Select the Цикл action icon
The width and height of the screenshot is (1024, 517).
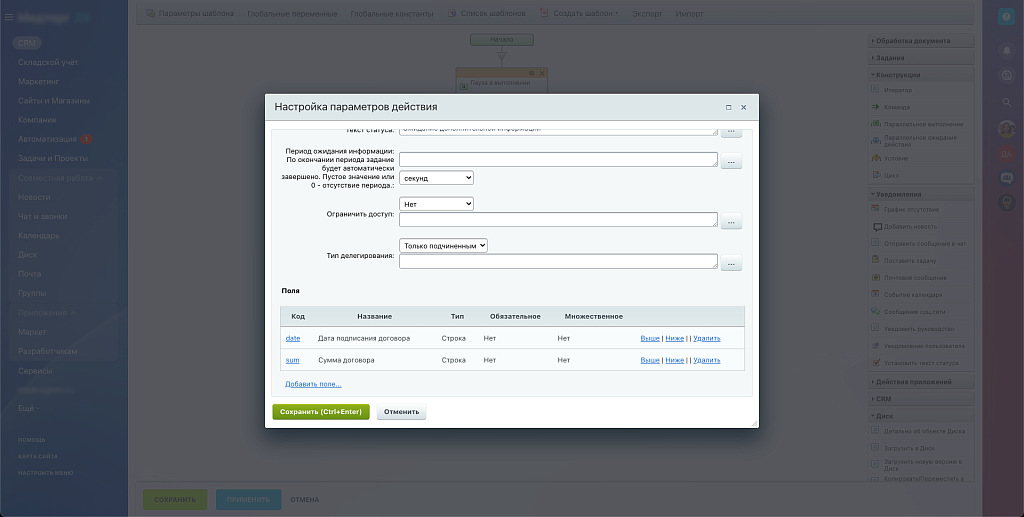click(x=876, y=174)
